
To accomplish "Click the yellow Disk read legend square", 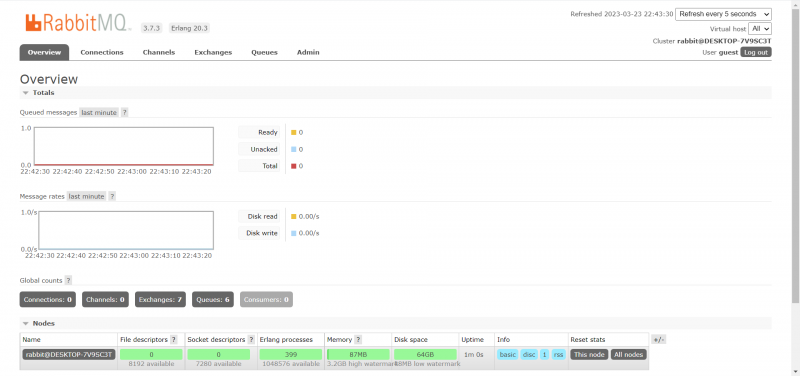I will click(293, 216).
